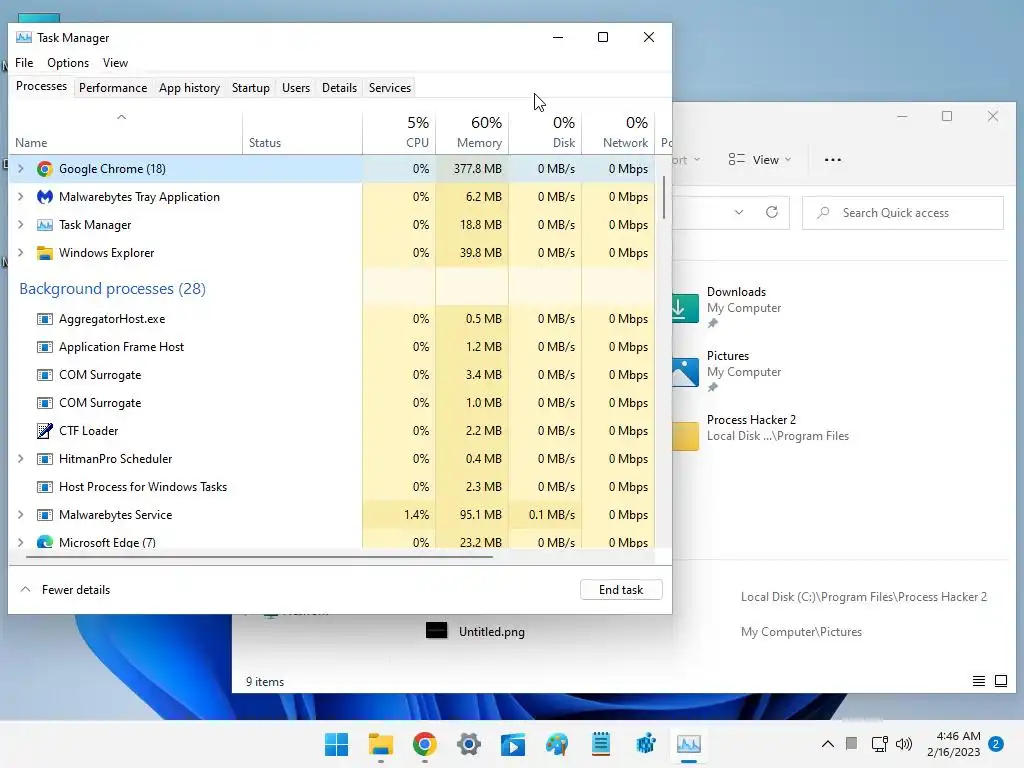This screenshot has width=1024, height=768.
Task: Open the clock and date in tray
Action: pos(953,744)
